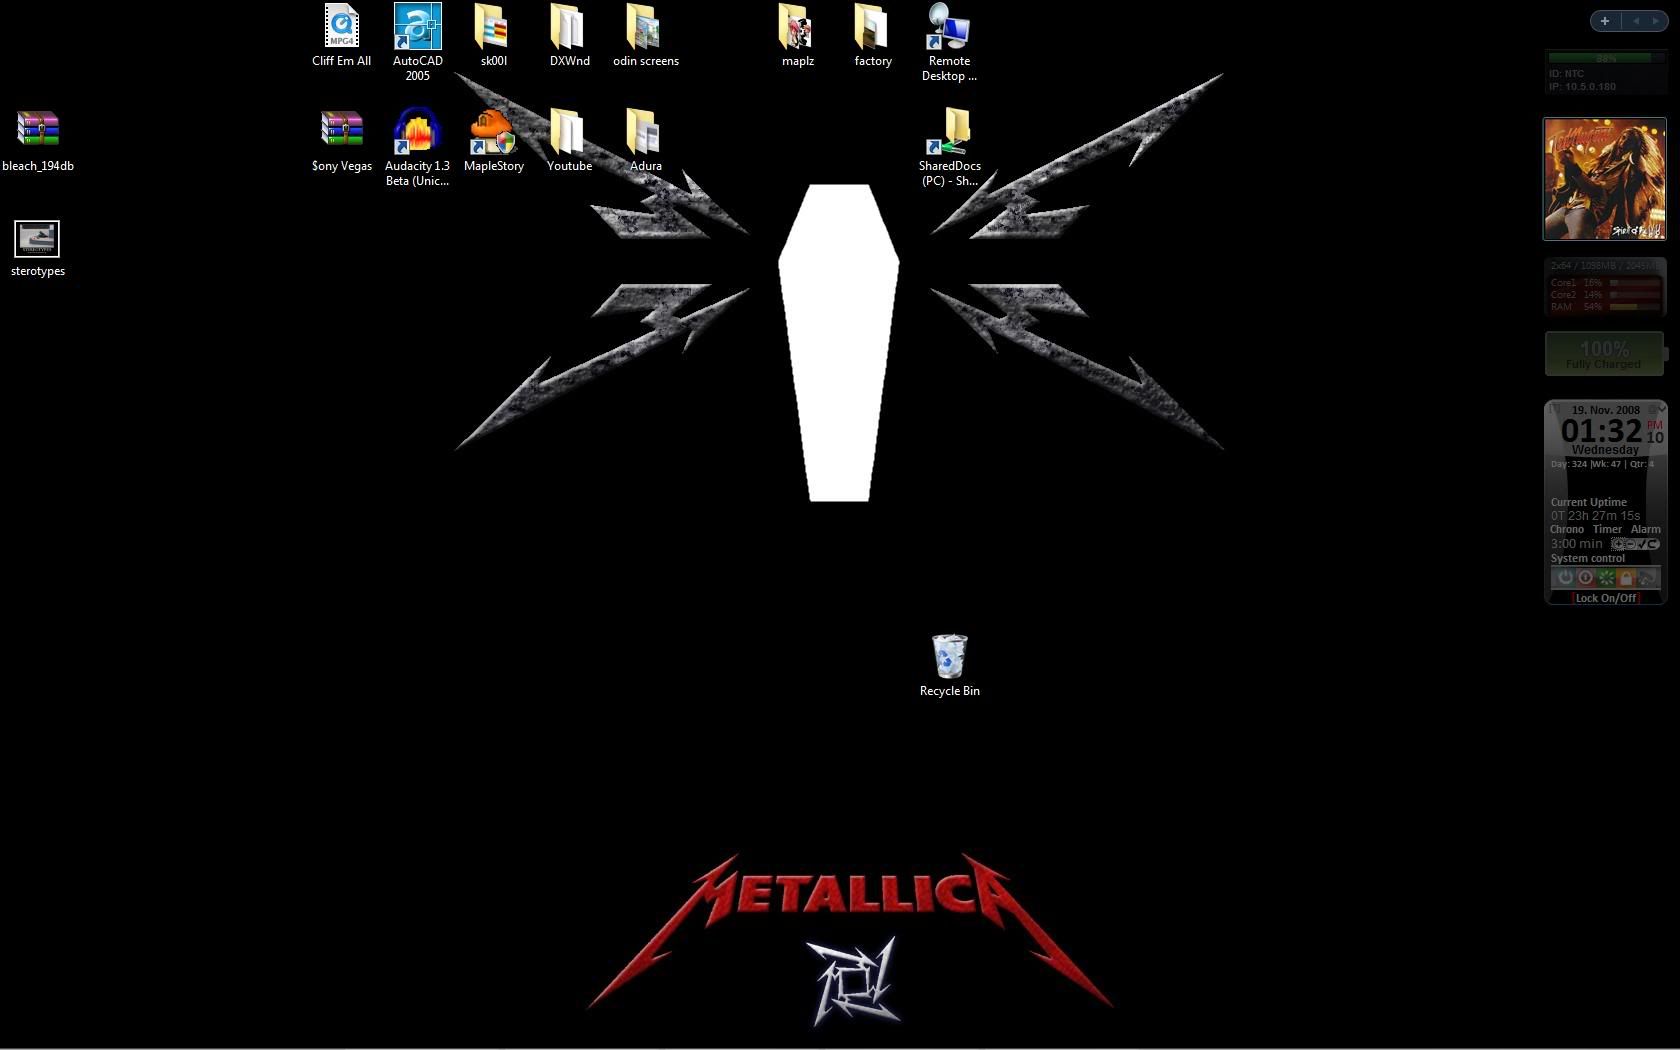This screenshot has height=1050, width=1680.
Task: Select the sterotypes image file
Action: point(38,248)
